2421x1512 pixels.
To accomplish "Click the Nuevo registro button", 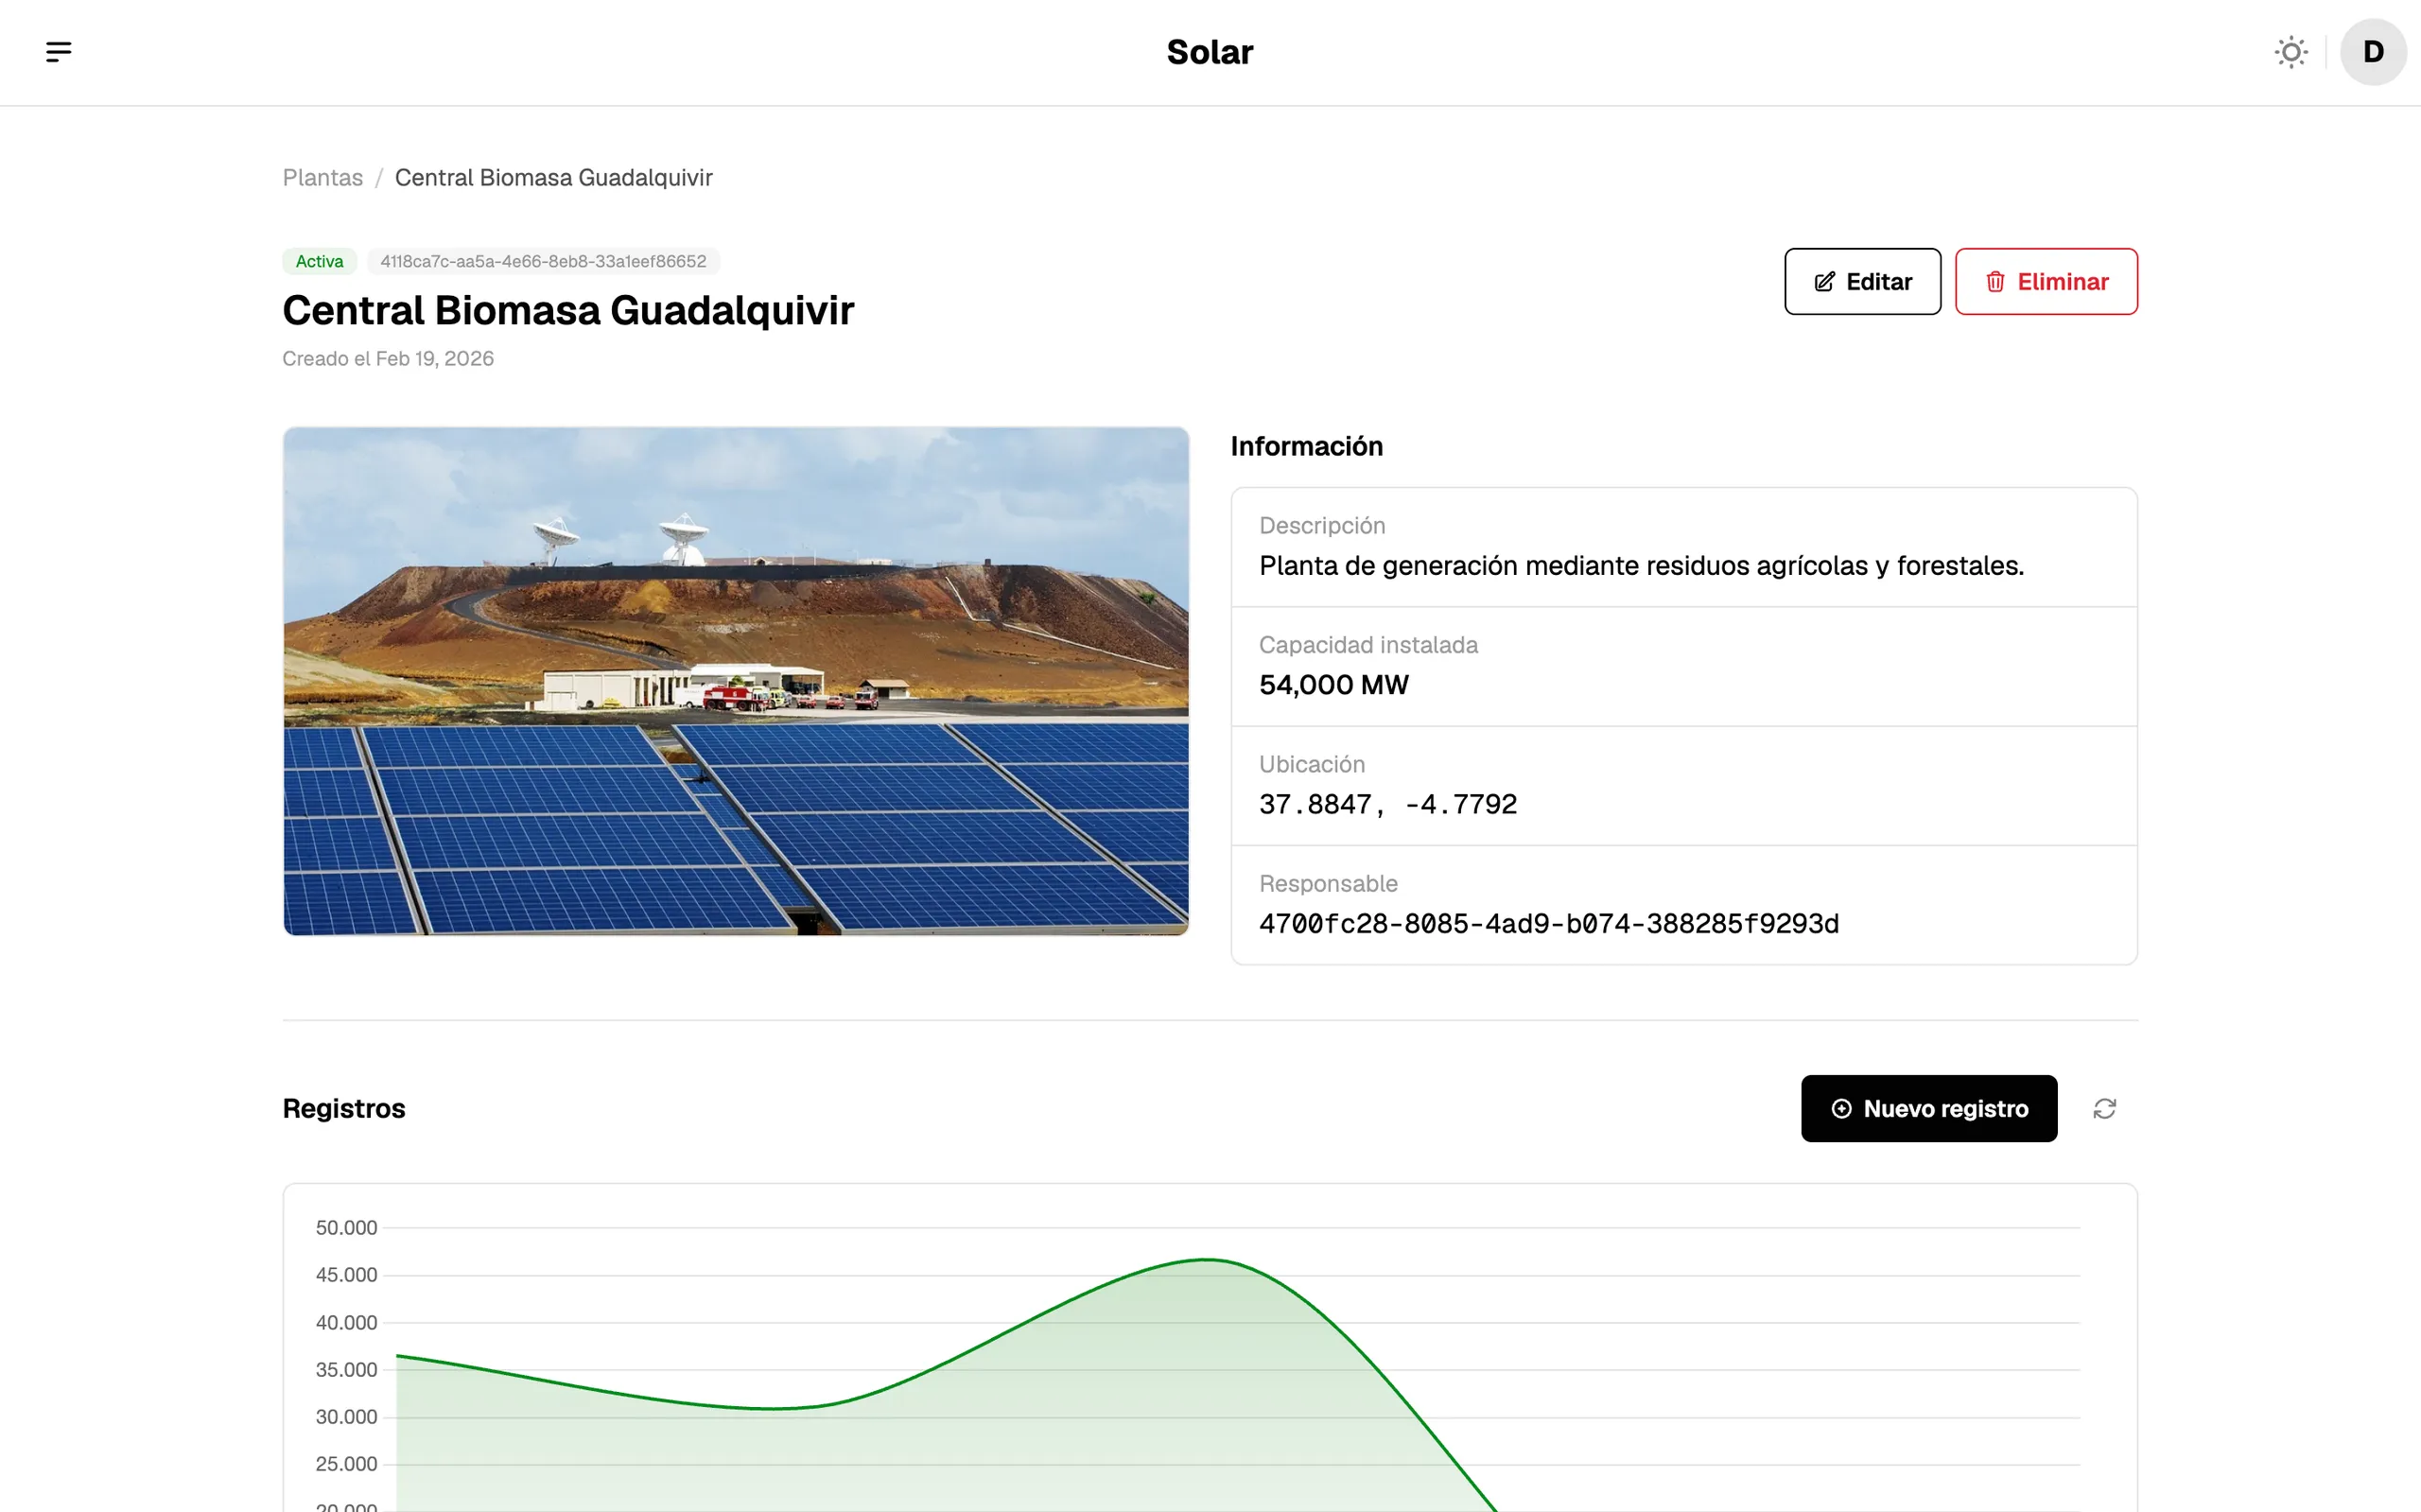I will point(1929,1109).
